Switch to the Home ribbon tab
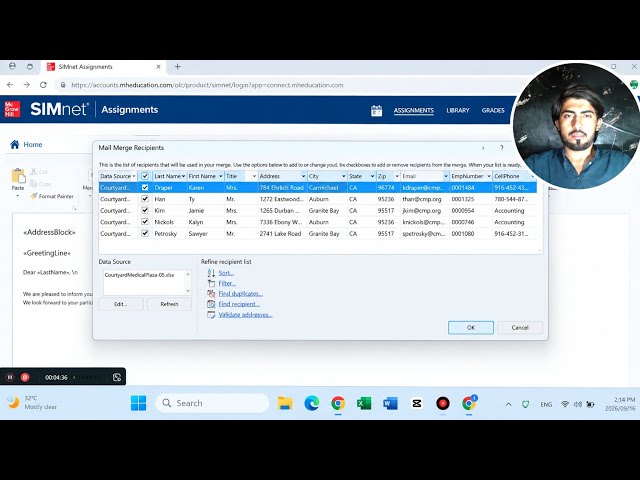Viewport: 640px width, 480px height. tap(33, 144)
